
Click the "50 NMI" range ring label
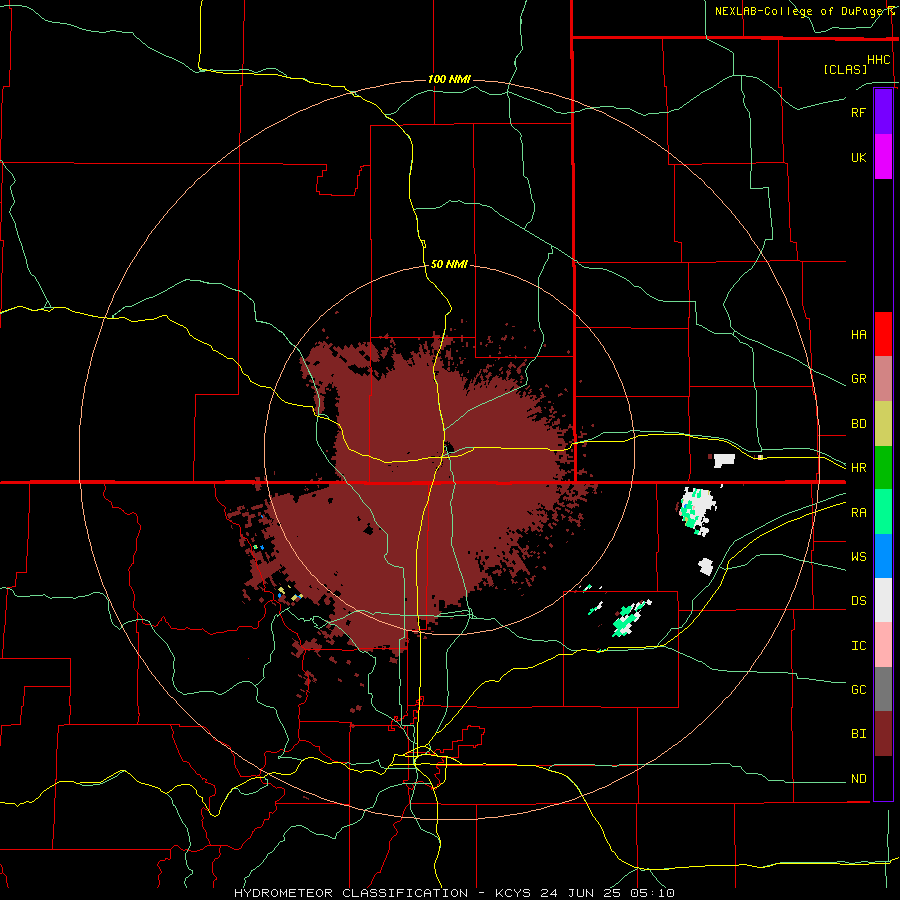(449, 265)
